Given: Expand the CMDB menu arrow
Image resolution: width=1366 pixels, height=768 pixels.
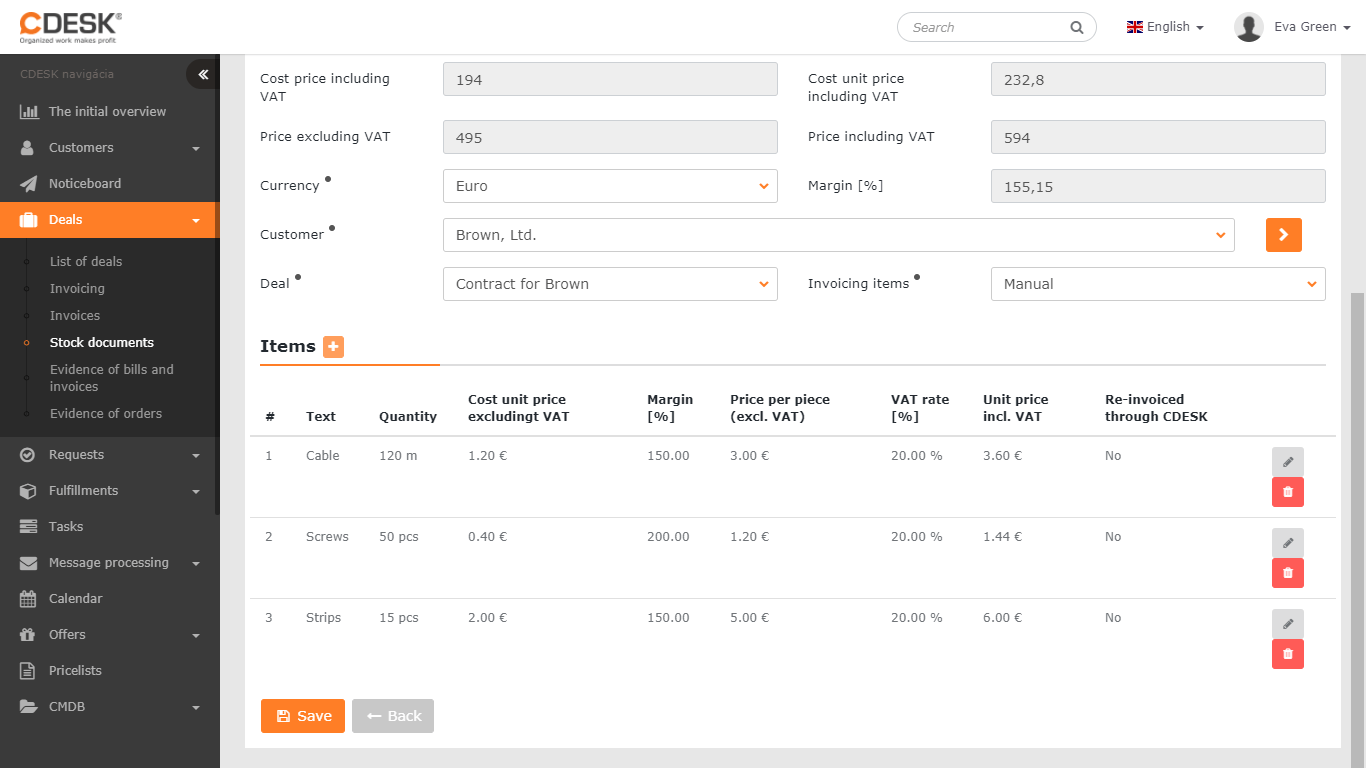Looking at the screenshot, I should pos(196,707).
